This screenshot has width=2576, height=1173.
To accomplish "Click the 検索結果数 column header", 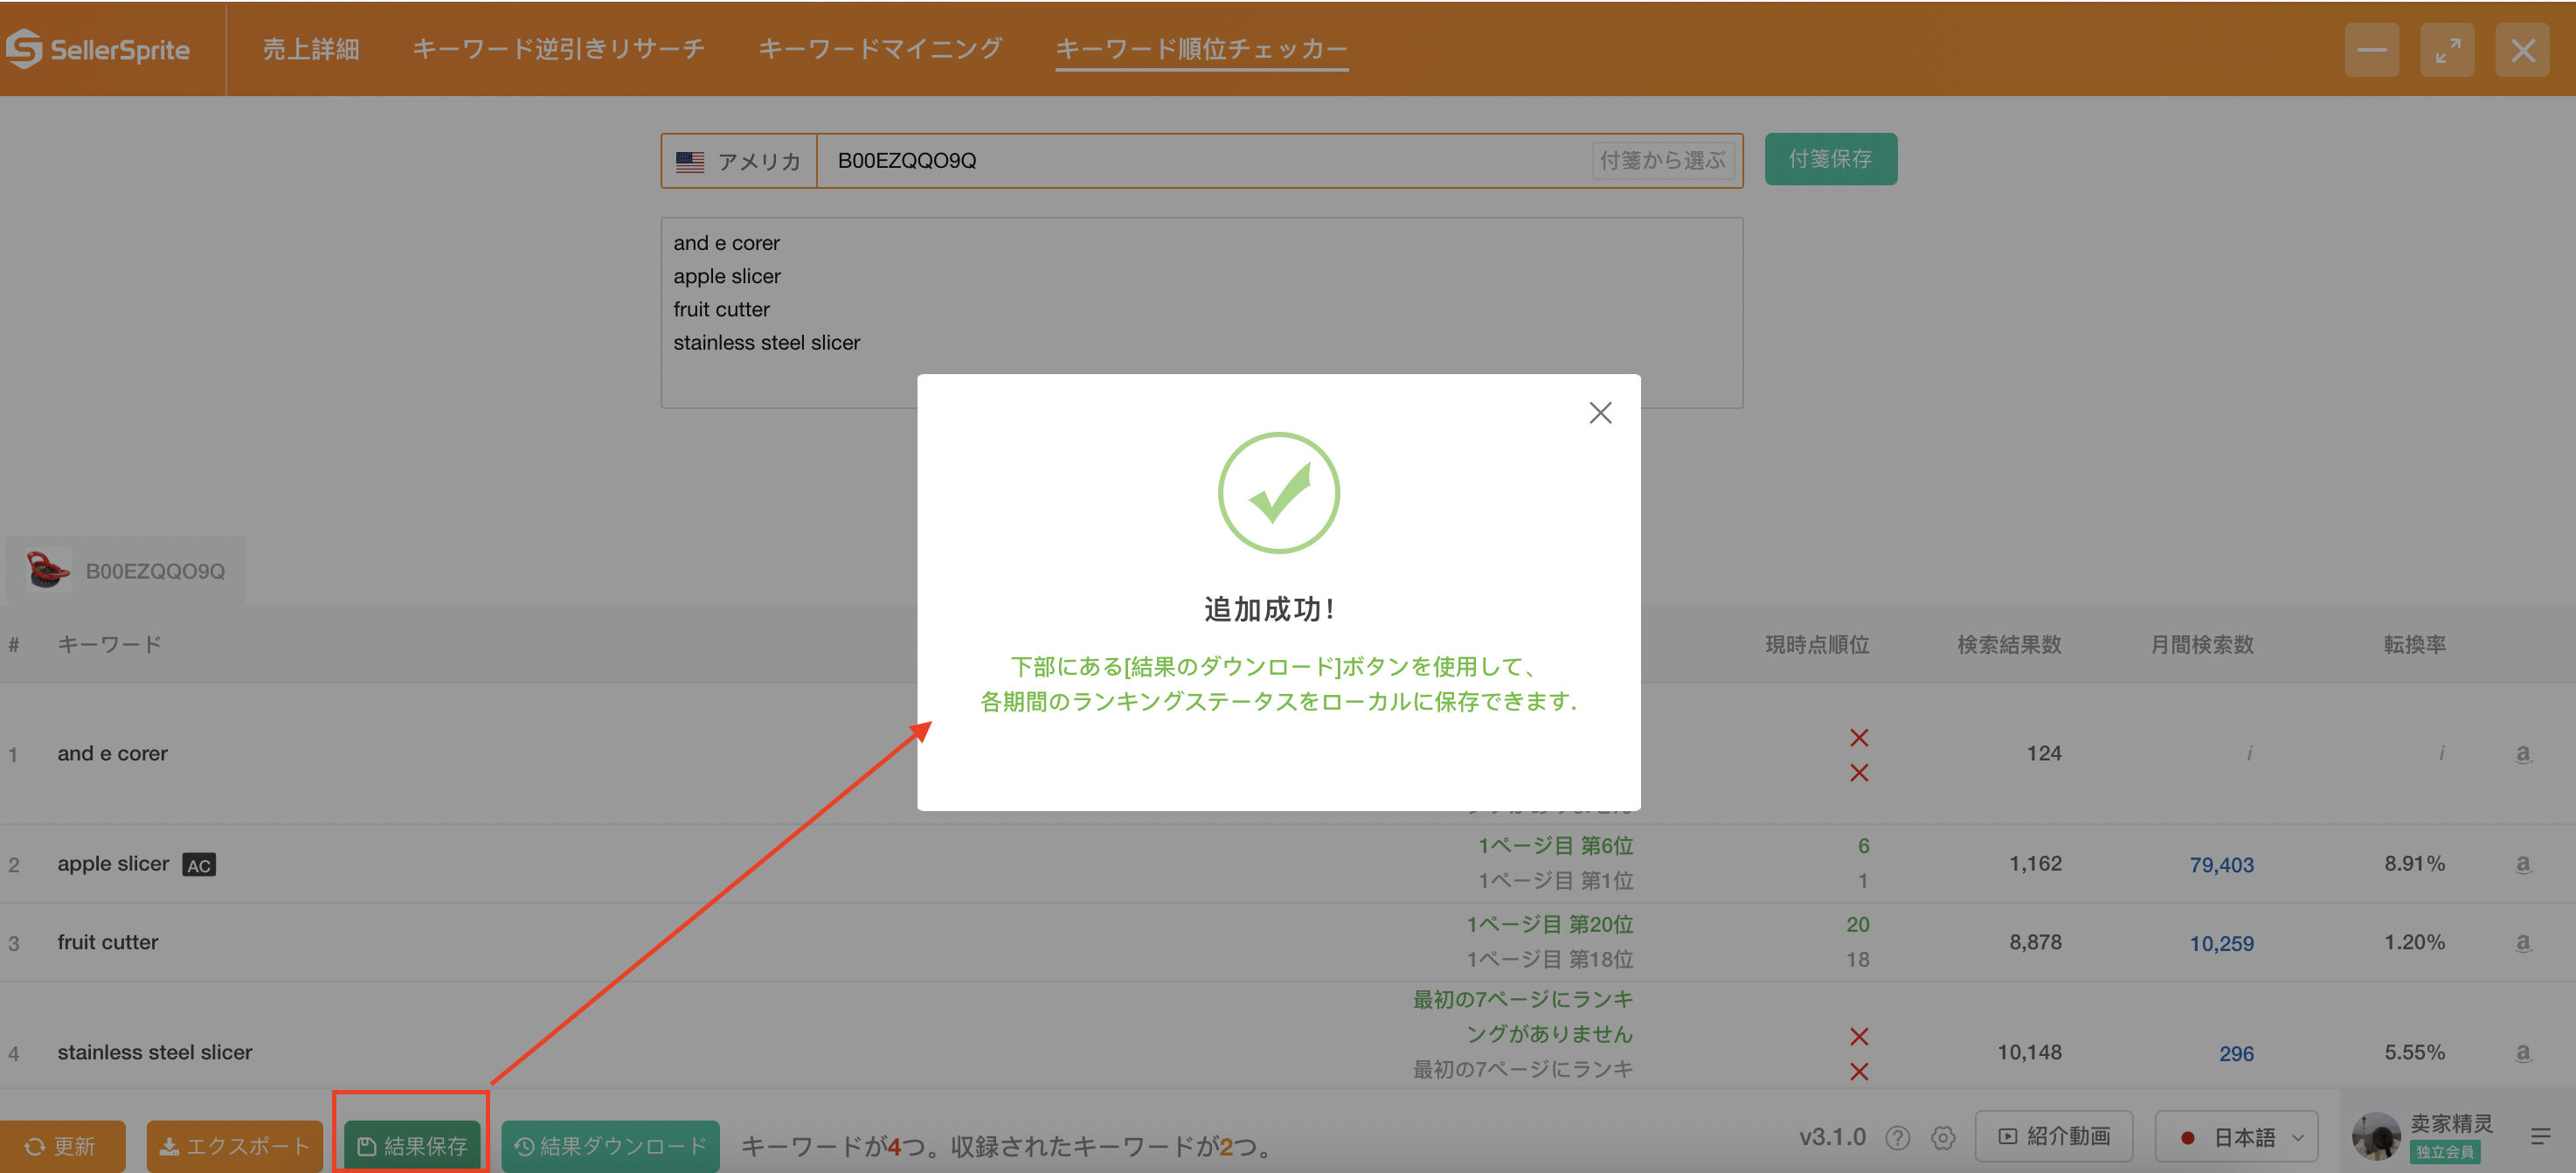I will pos(2009,644).
